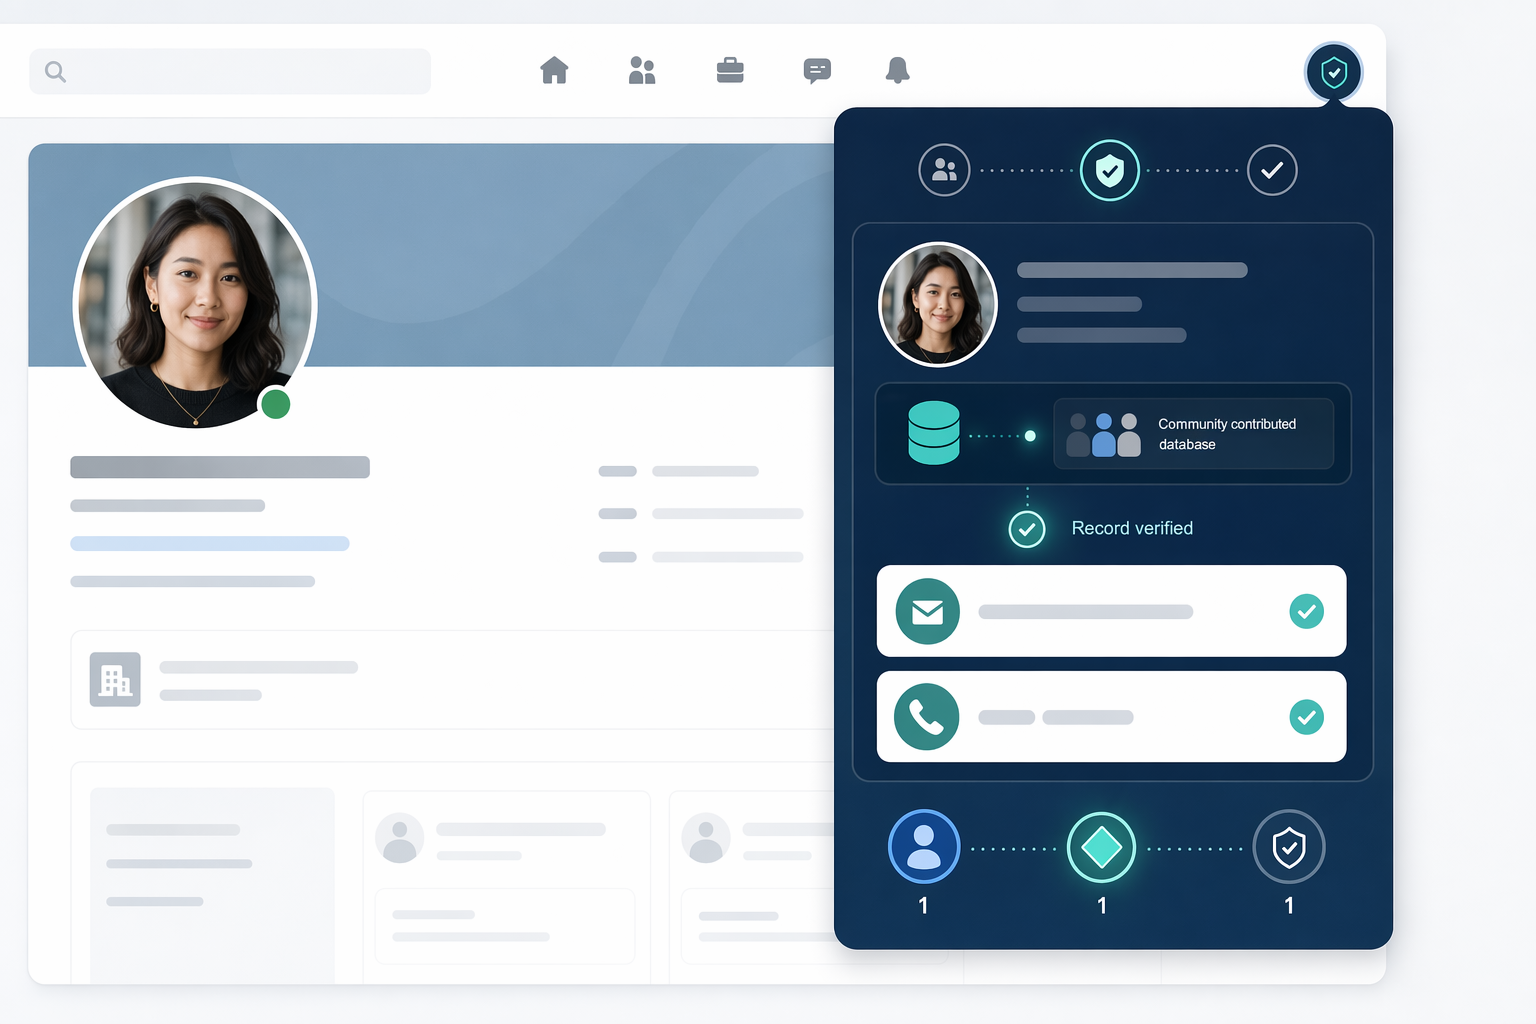The image size is (1536, 1024).
Task: Select the 'Record verified' text
Action: [1132, 528]
